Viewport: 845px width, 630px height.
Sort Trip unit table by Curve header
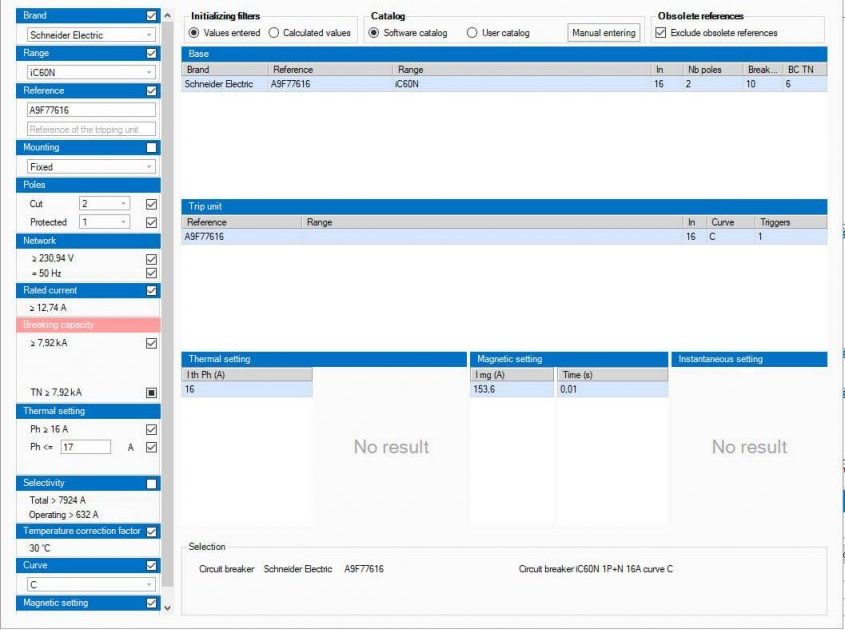(x=731, y=222)
